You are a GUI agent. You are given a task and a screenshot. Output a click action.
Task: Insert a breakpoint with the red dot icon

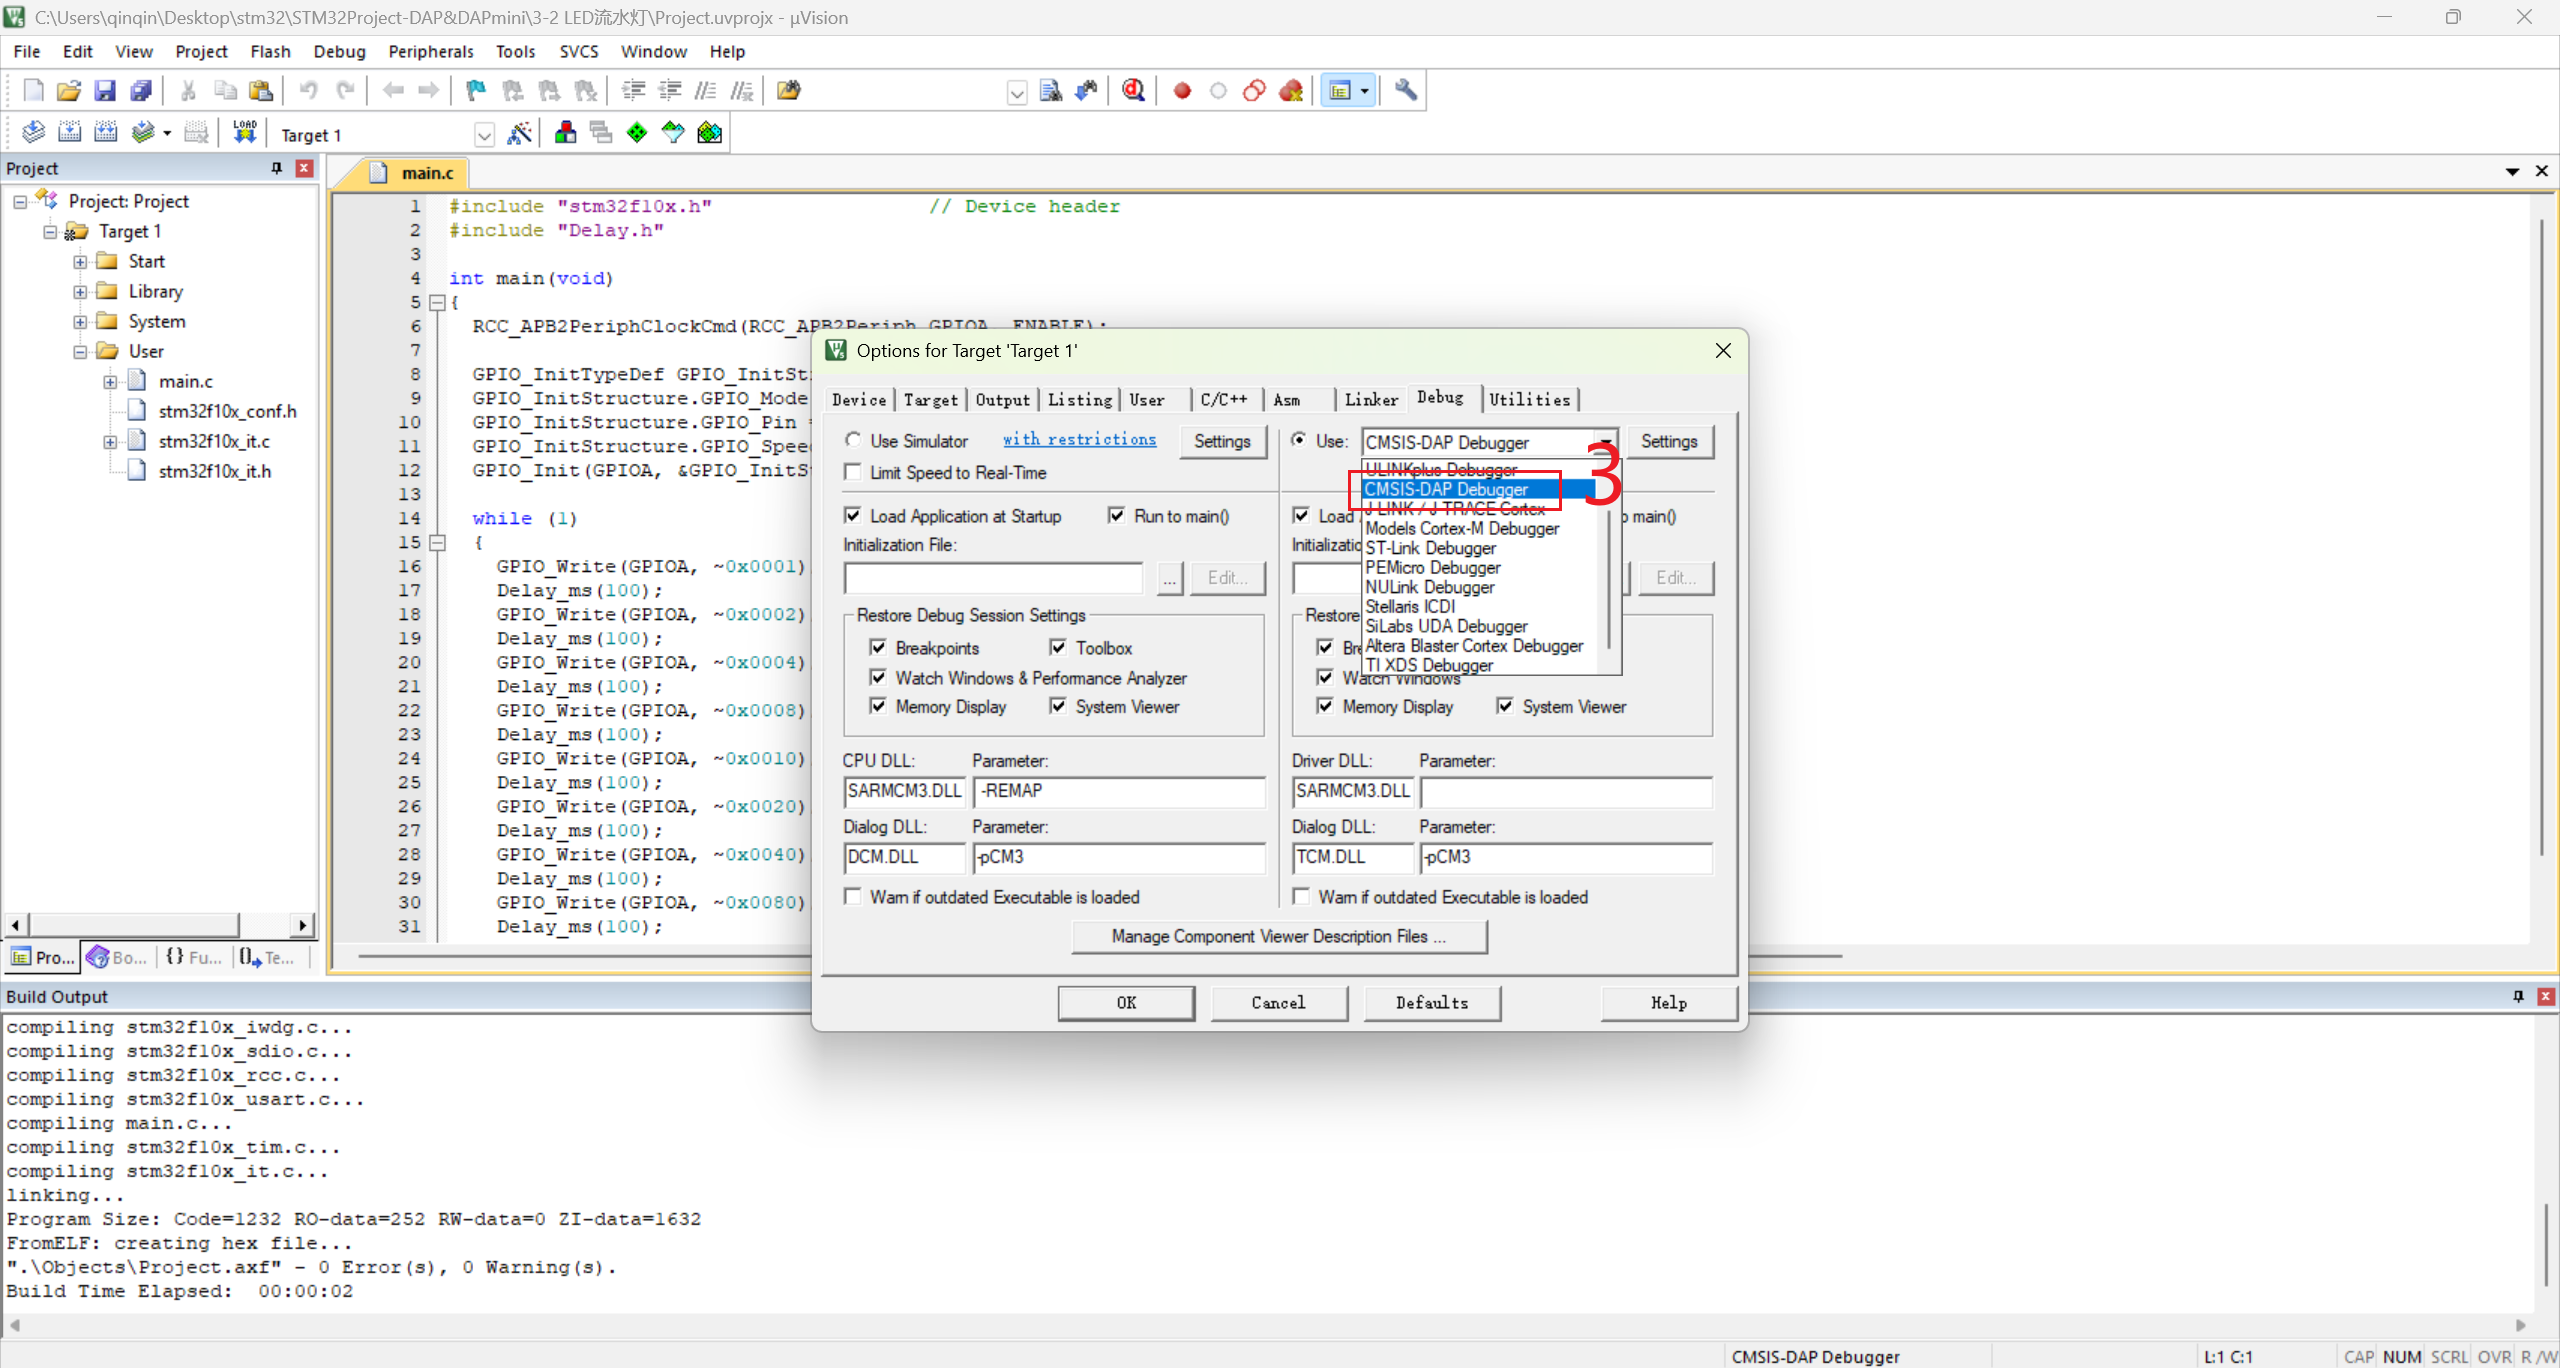click(x=1182, y=91)
